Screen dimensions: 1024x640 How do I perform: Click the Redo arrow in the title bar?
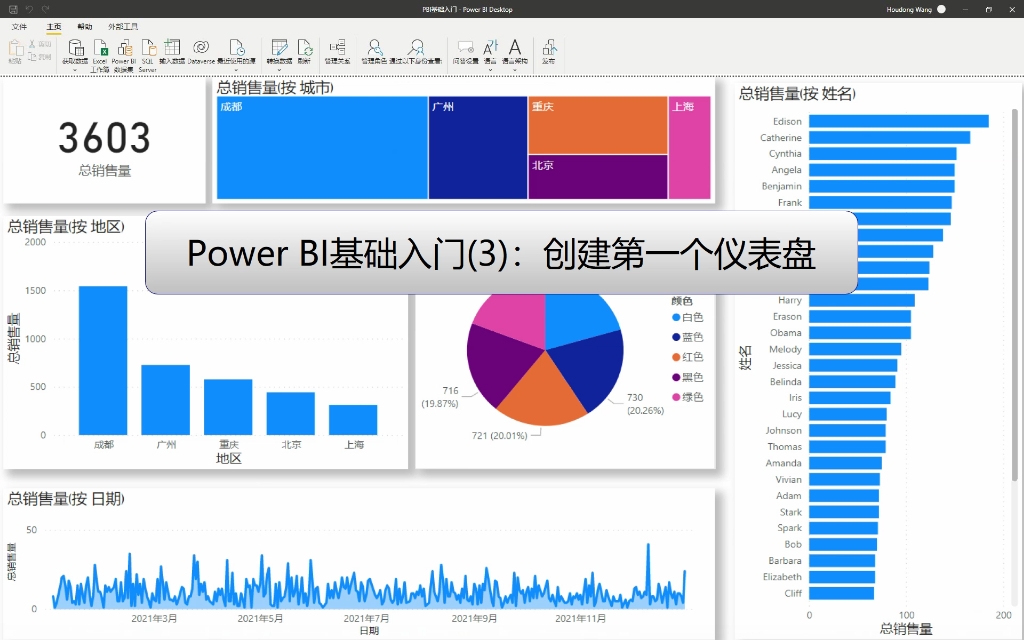[45, 9]
